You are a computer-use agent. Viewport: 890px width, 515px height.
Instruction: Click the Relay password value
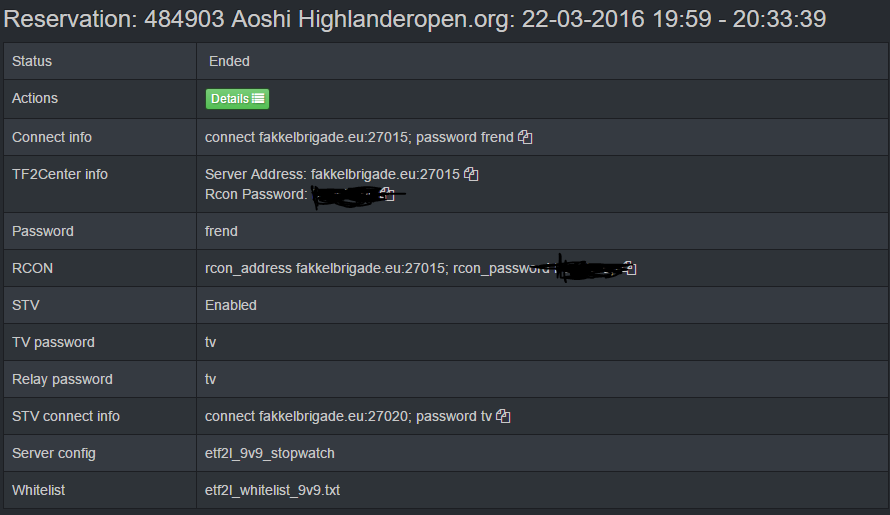[x=210, y=379]
